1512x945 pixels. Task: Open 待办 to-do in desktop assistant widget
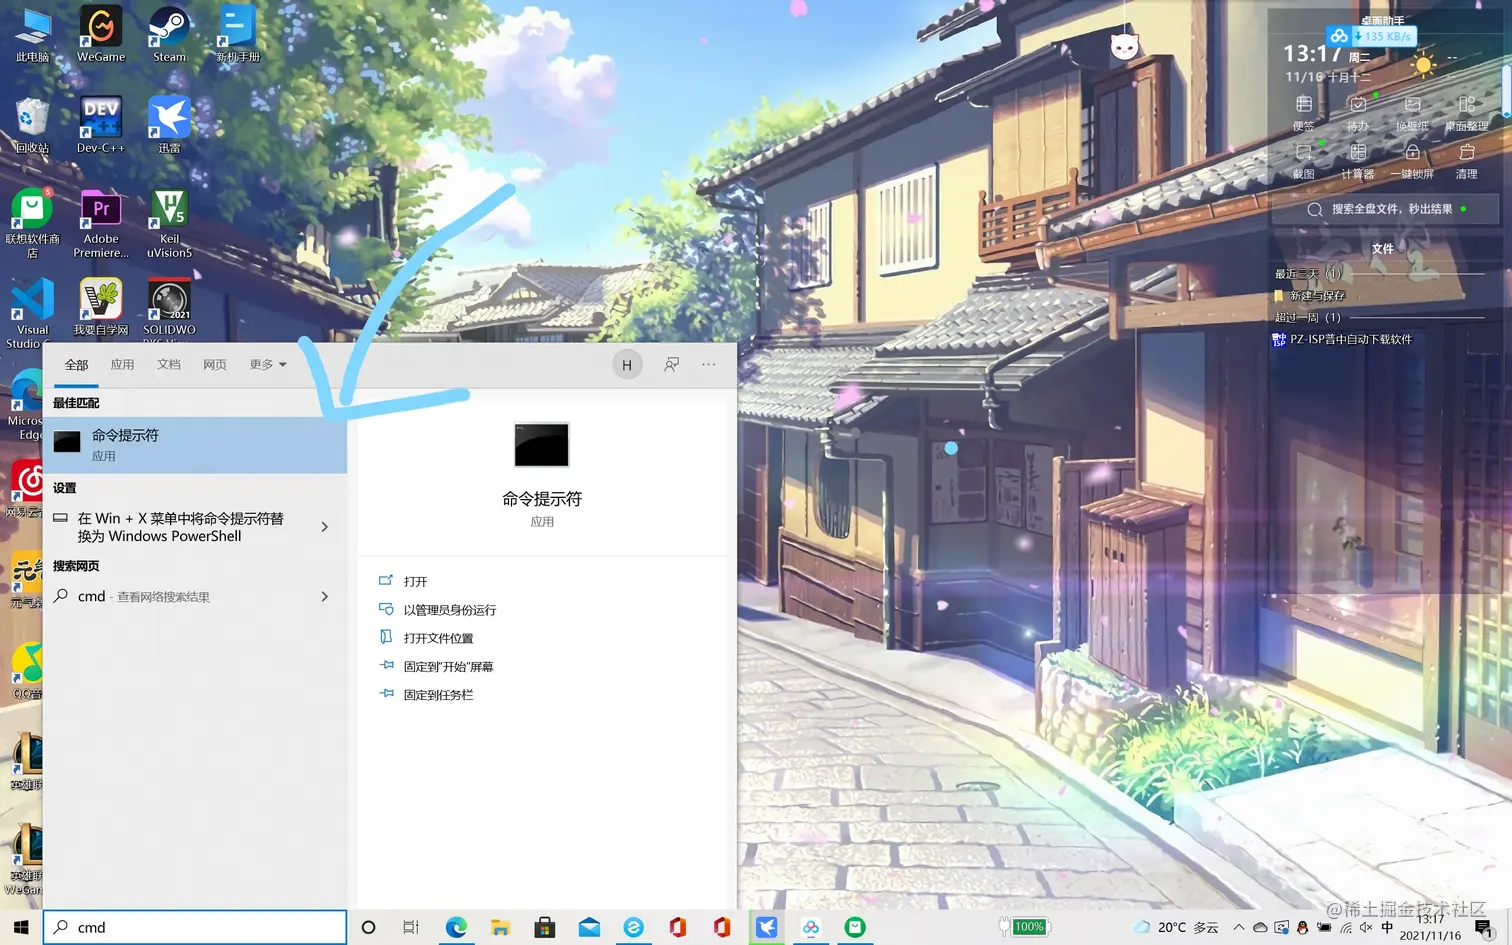pyautogui.click(x=1357, y=113)
